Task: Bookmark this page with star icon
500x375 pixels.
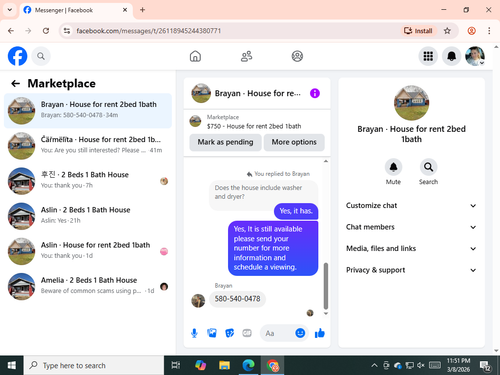Action: pos(447,31)
